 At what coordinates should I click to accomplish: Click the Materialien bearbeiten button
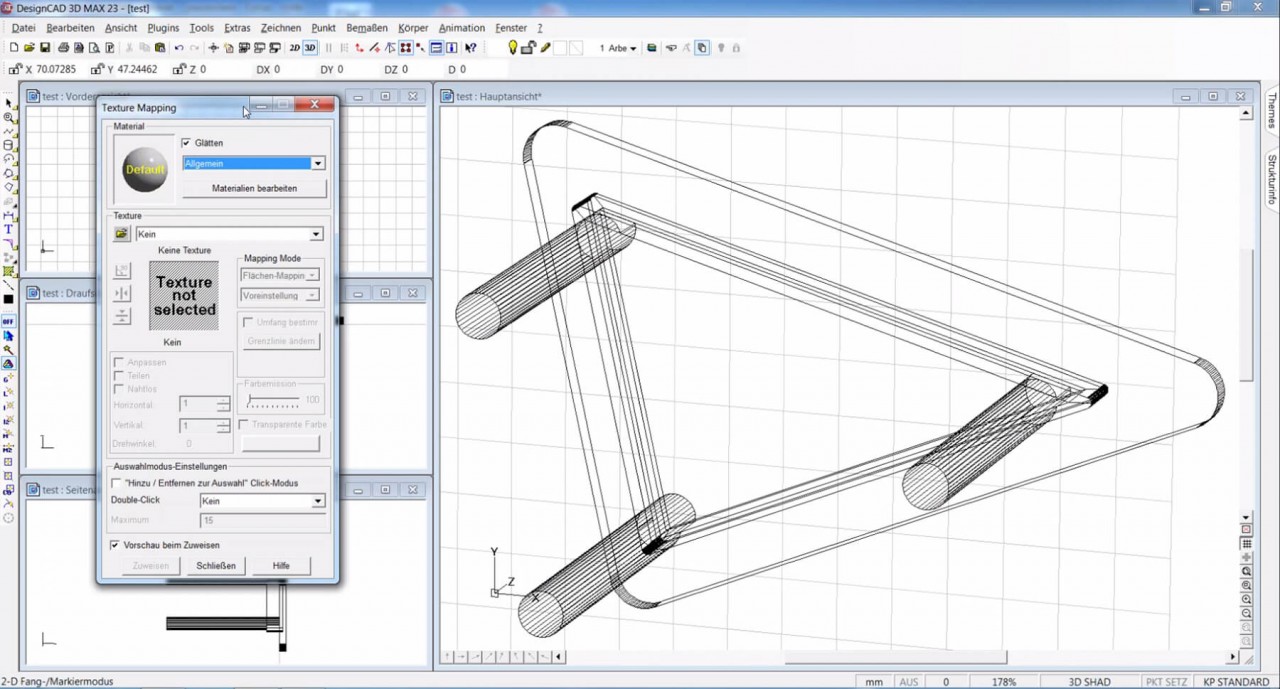254,188
